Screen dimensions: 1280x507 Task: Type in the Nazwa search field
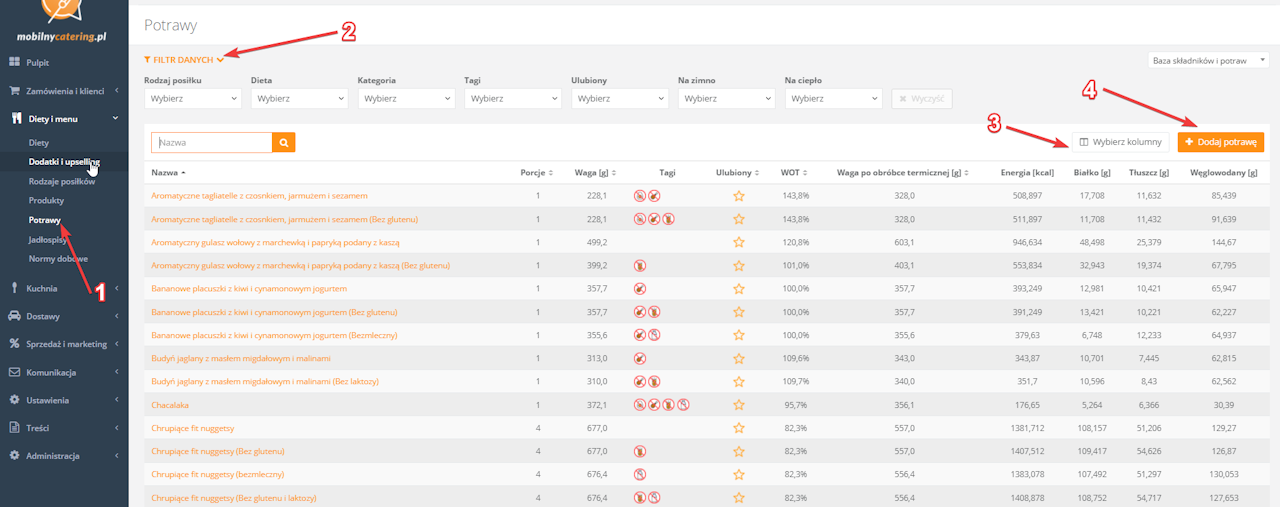coord(211,143)
